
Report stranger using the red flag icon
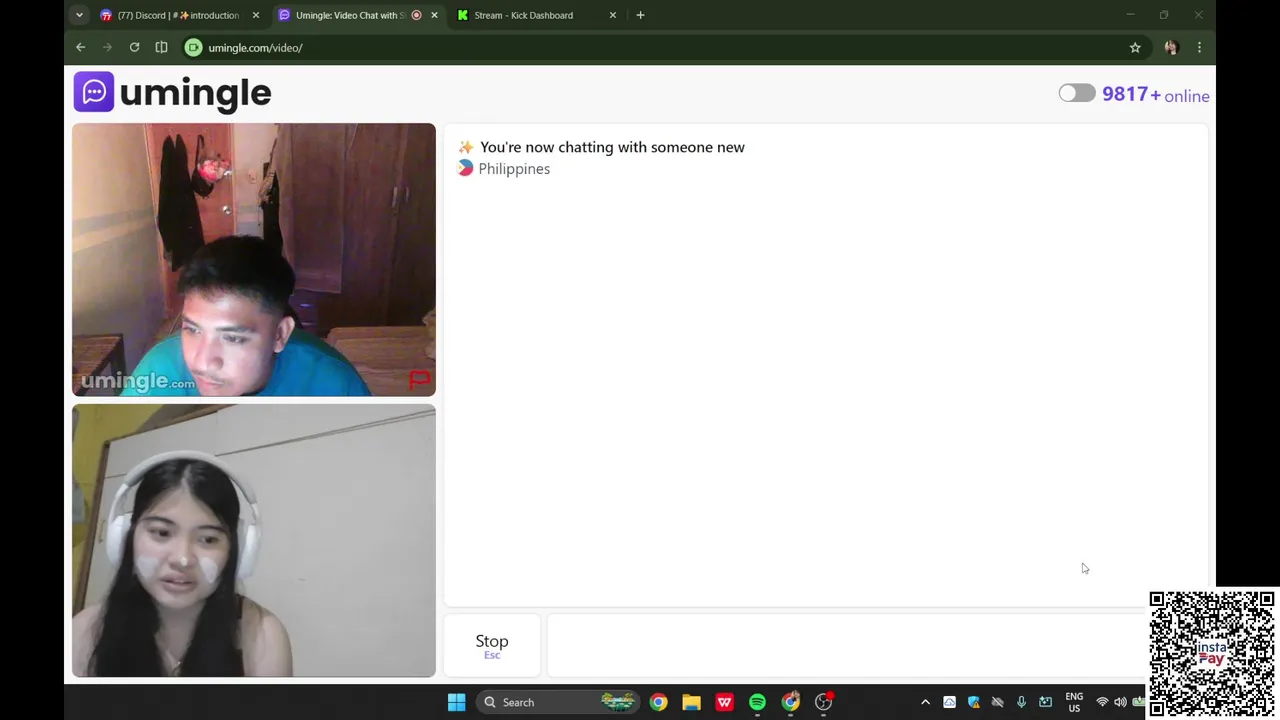pyautogui.click(x=419, y=380)
